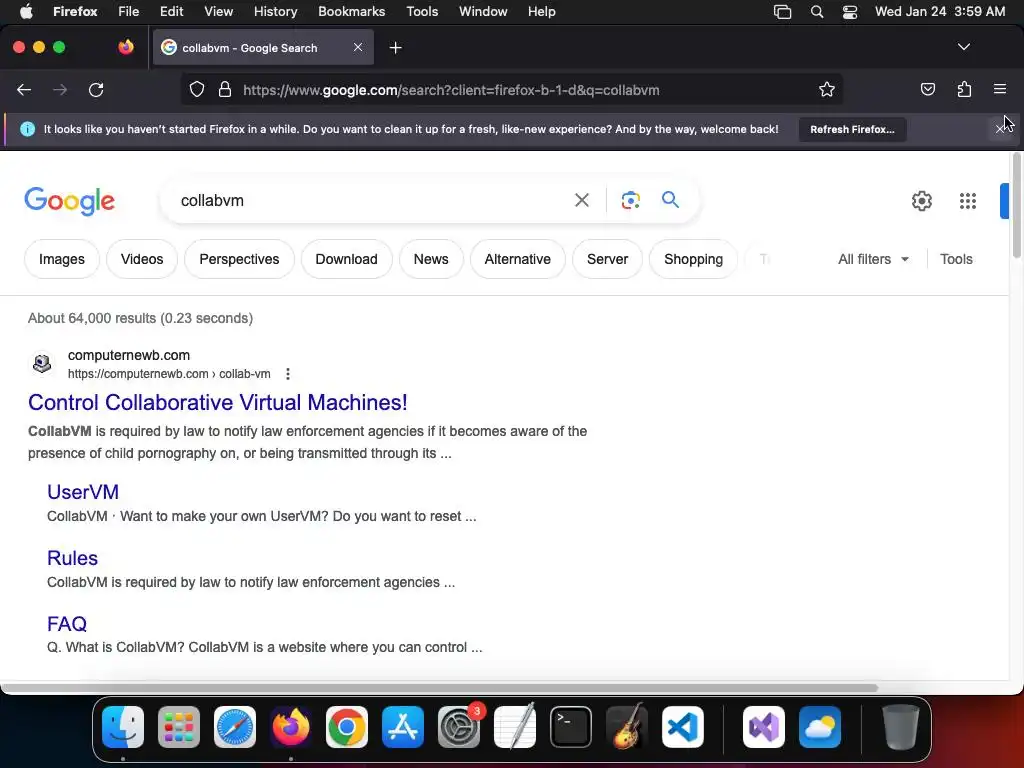Open Control Collaborative Virtual Machines result
The width and height of the screenshot is (1024, 768).
217,402
